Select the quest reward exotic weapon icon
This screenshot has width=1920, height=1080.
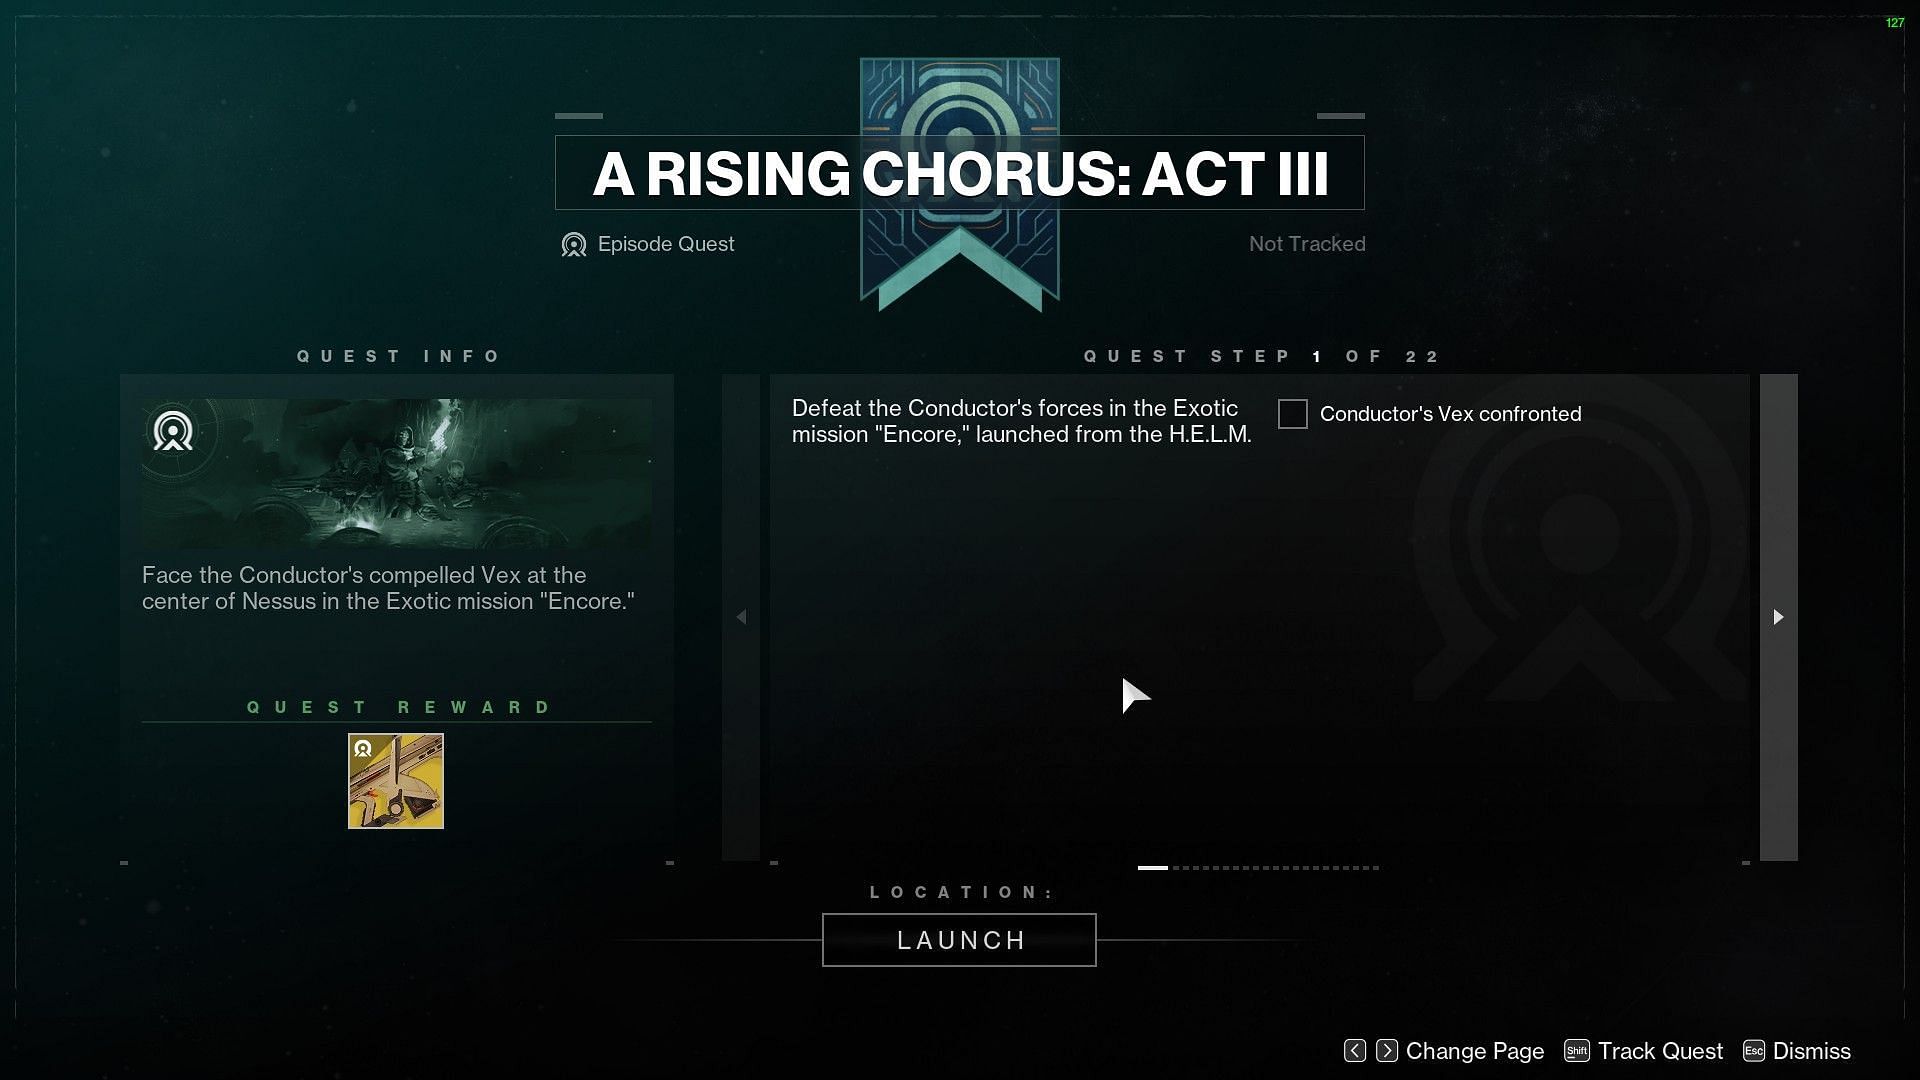click(396, 779)
